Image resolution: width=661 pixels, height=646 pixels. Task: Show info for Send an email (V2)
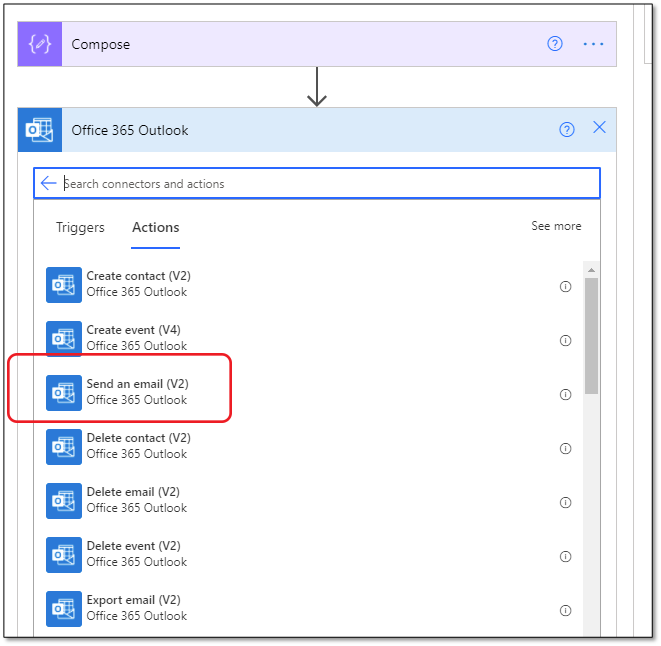(565, 395)
